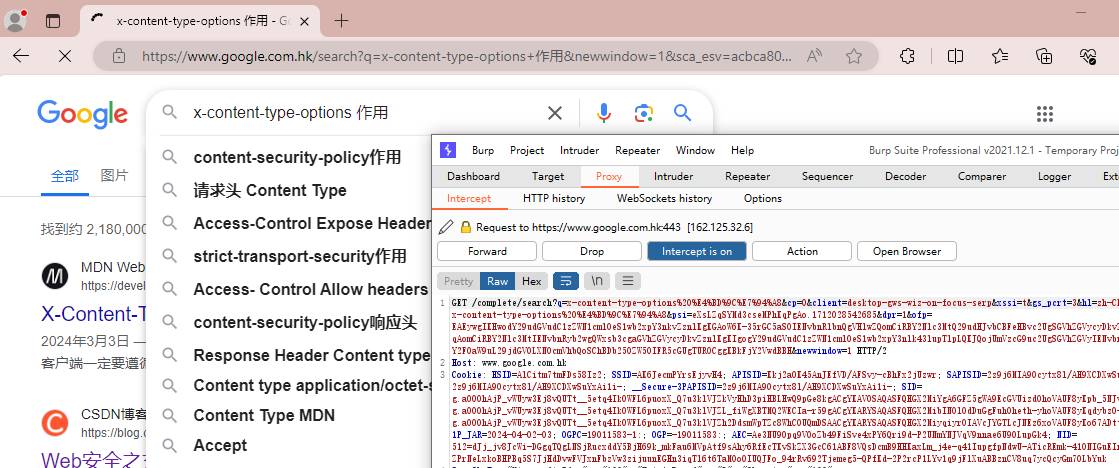Image resolution: width=1119 pixels, height=468 pixels.
Task: Open the CSDN博客 Web安全 result link
Action: [94, 459]
